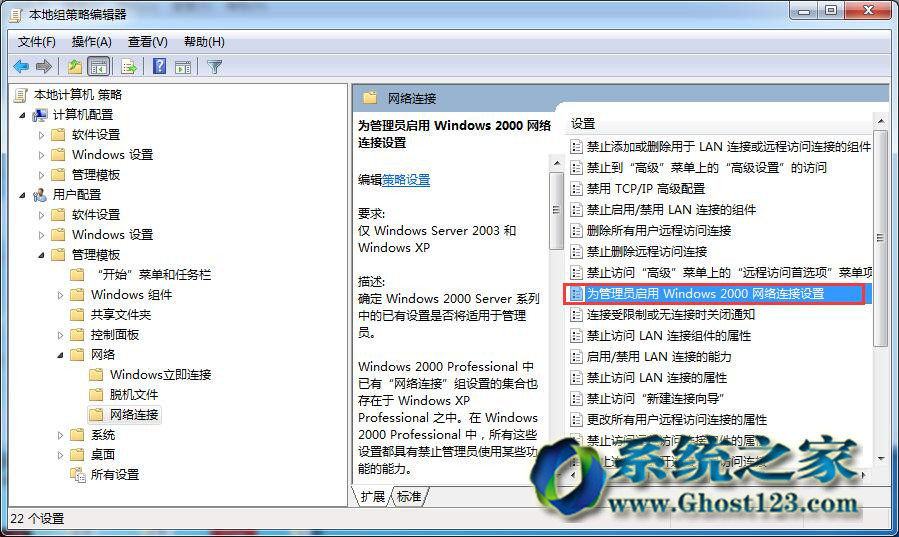
Task: Click settings list scrollbar down arrow
Action: point(881,458)
